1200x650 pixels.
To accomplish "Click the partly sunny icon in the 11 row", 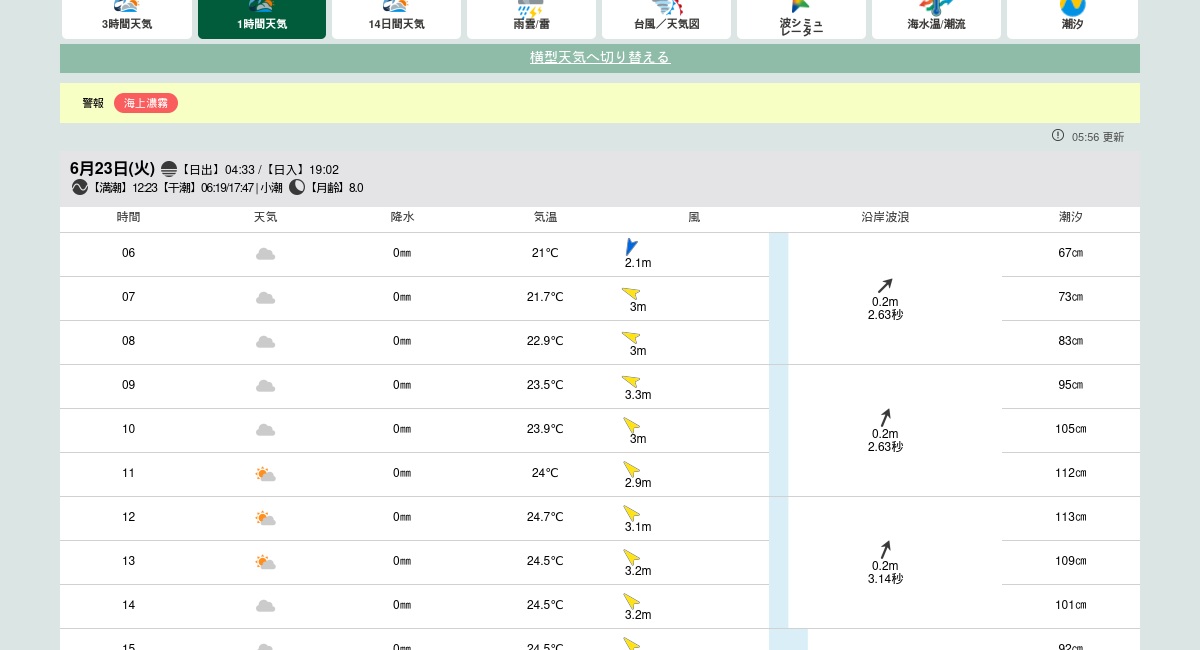I will (265, 474).
